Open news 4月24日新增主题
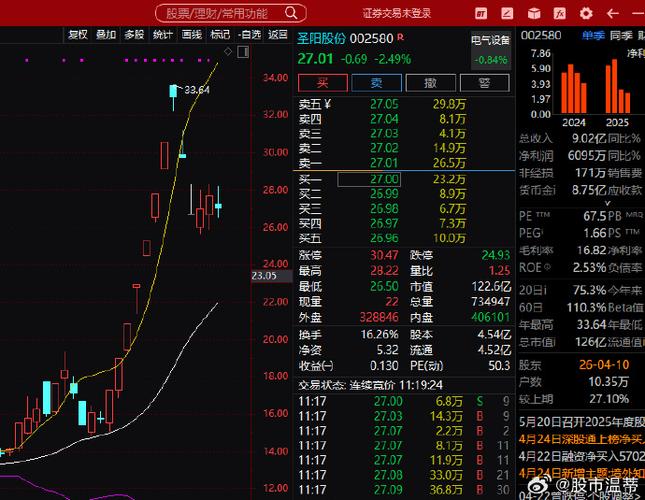Screen dimensions: 645x500 point(582,473)
